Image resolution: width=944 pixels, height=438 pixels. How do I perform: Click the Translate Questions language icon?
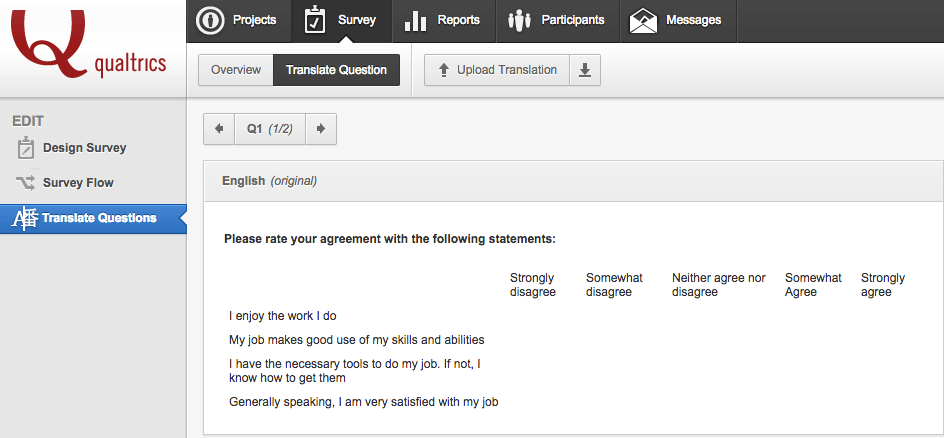(x=25, y=218)
